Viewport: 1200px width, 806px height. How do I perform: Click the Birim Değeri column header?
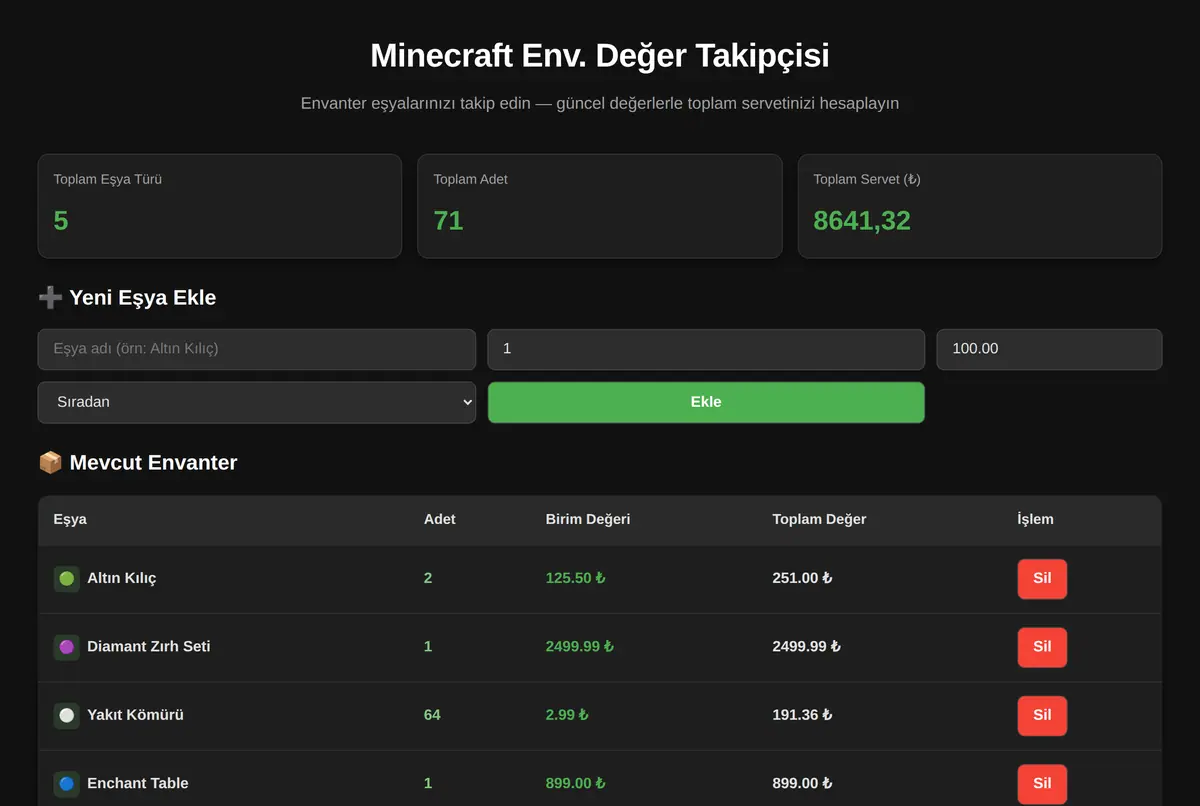[588, 519]
